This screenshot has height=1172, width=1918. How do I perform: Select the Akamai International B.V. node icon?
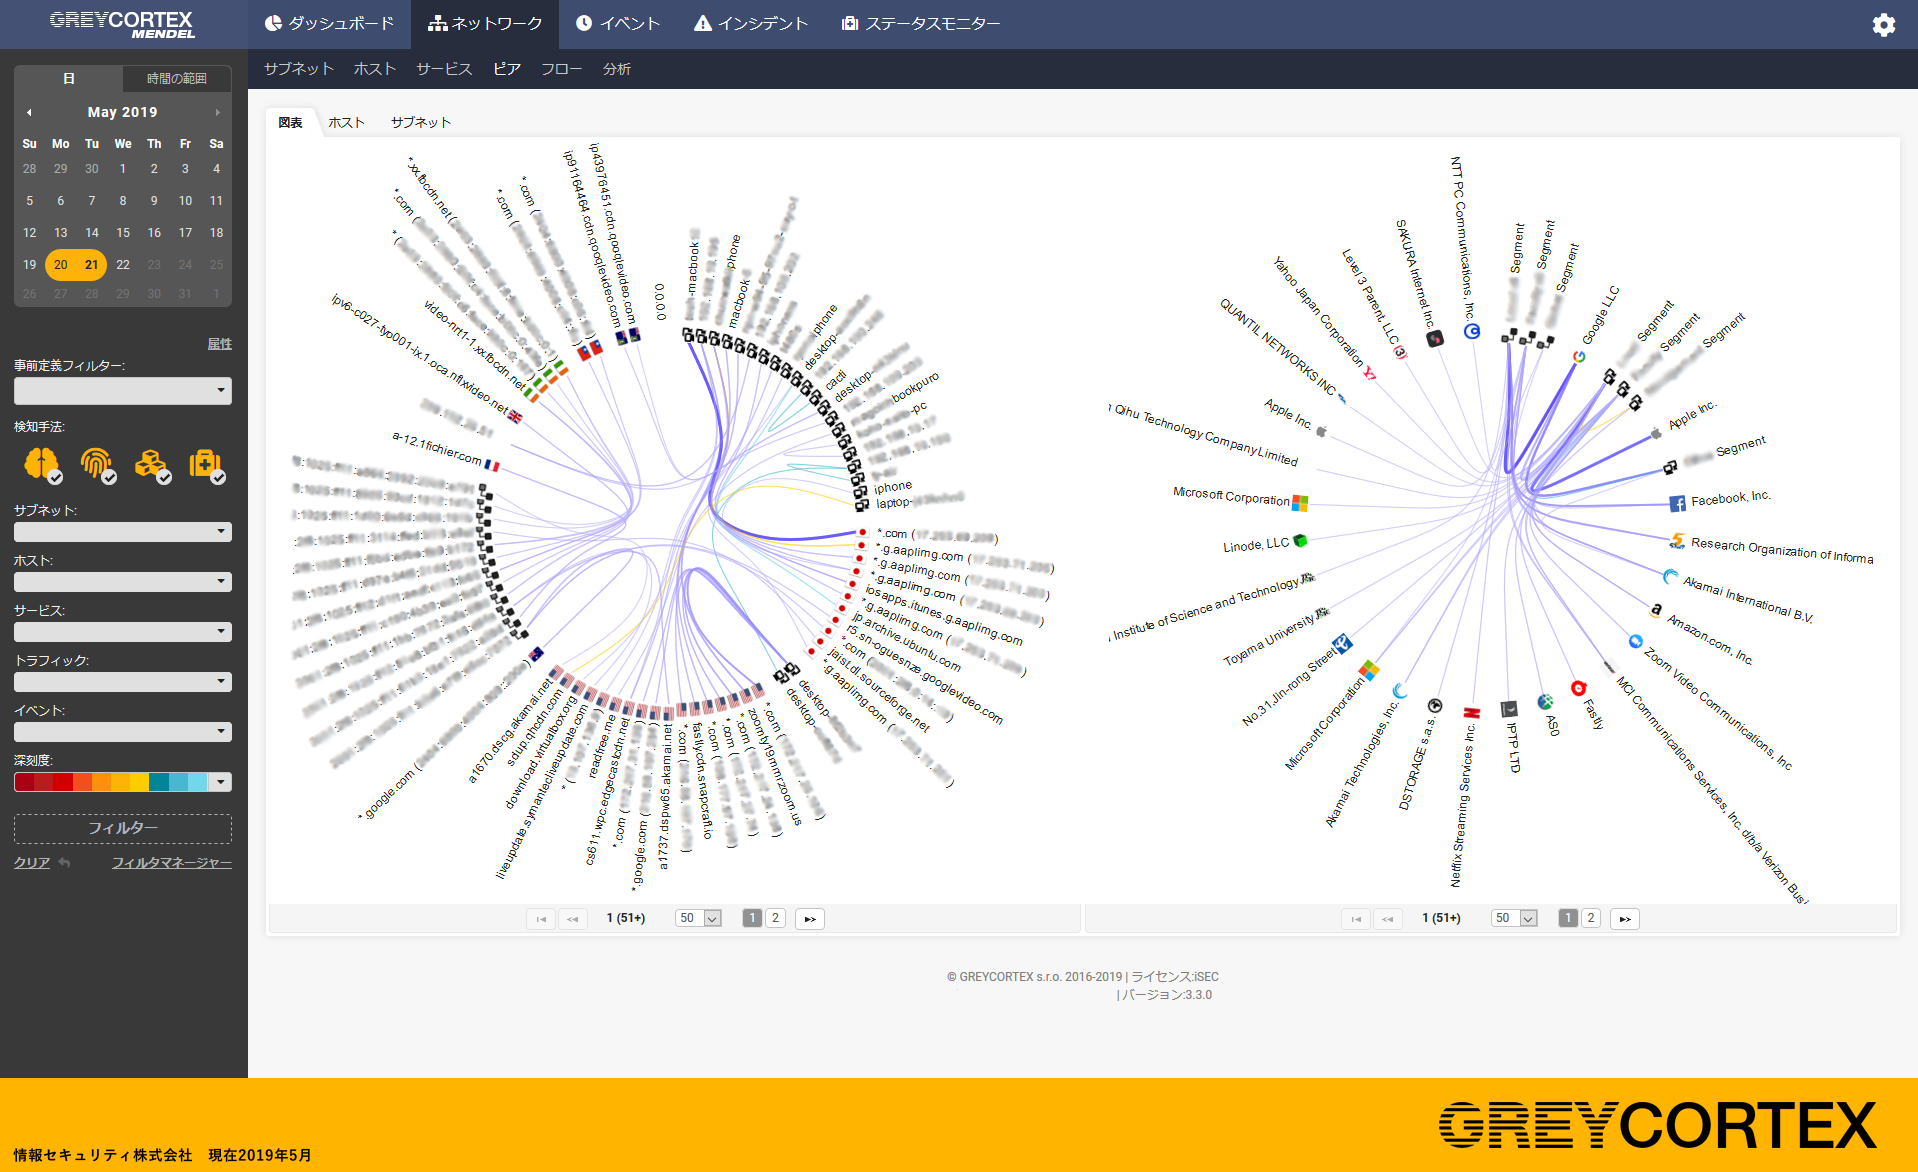[x=1670, y=576]
